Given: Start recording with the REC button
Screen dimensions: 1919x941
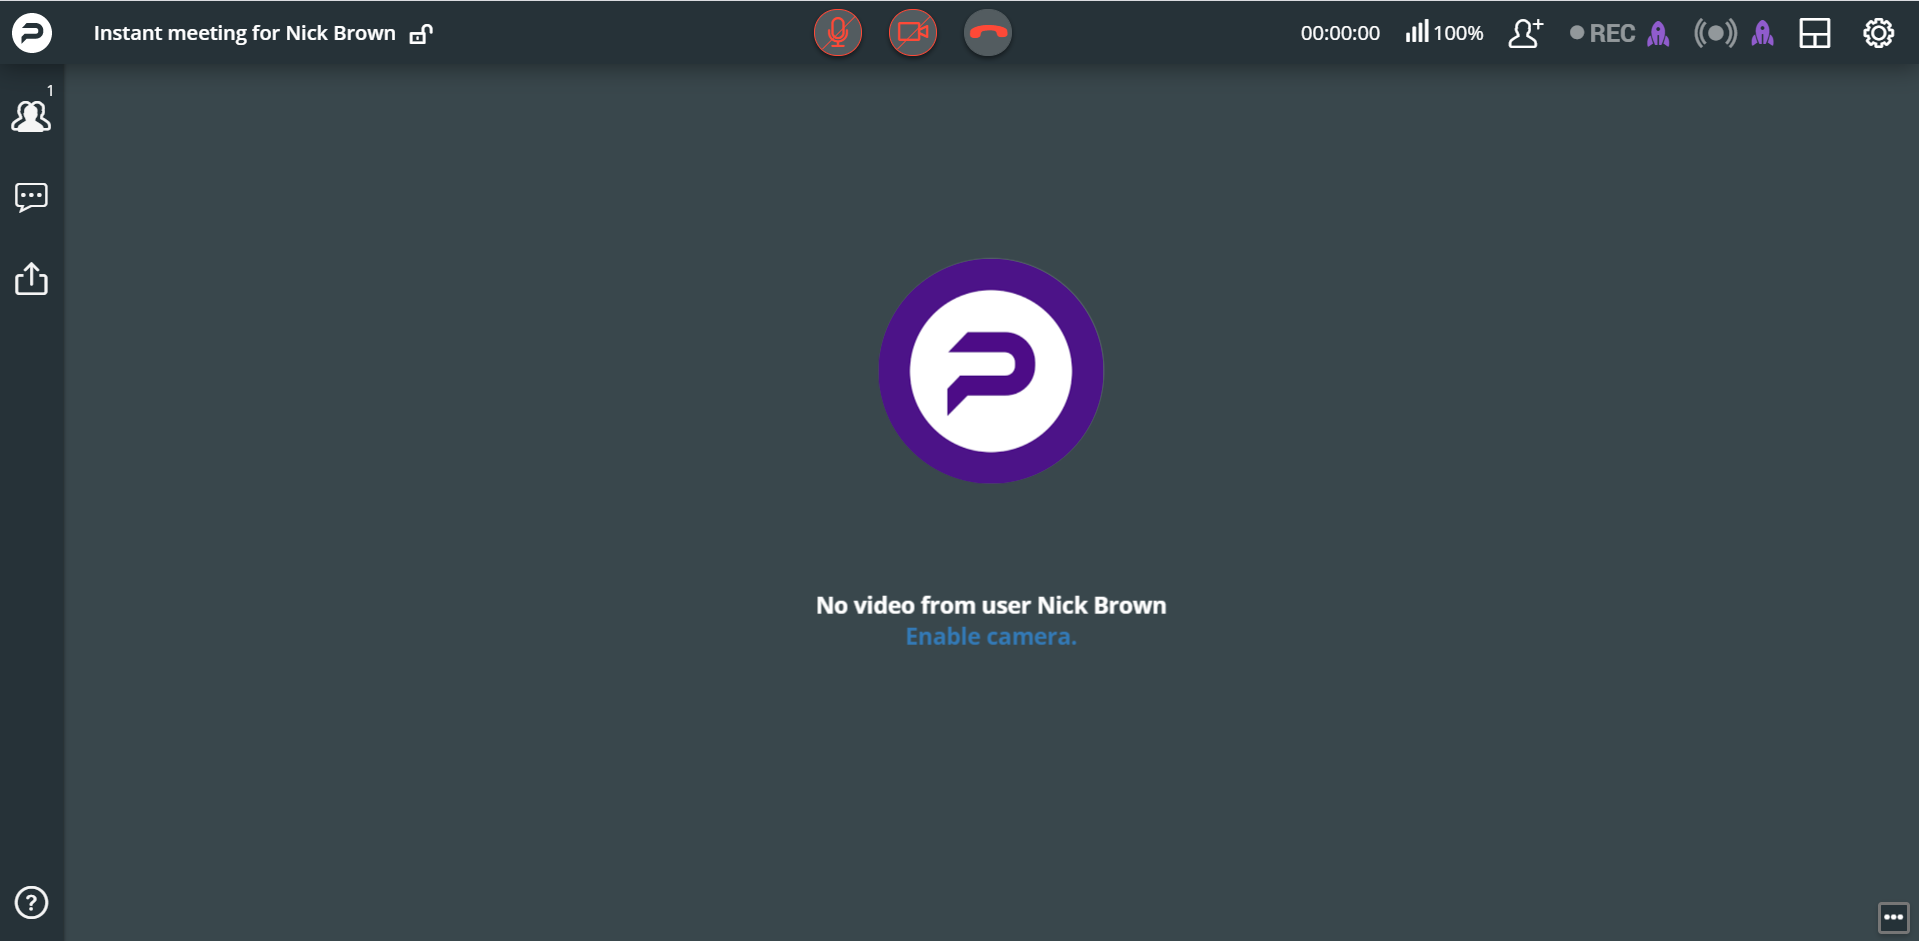Looking at the screenshot, I should tap(1602, 33).
